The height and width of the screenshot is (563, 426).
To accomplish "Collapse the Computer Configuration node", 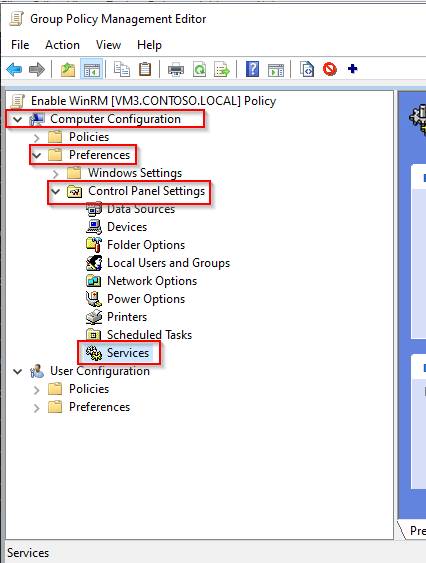I will click(17, 120).
